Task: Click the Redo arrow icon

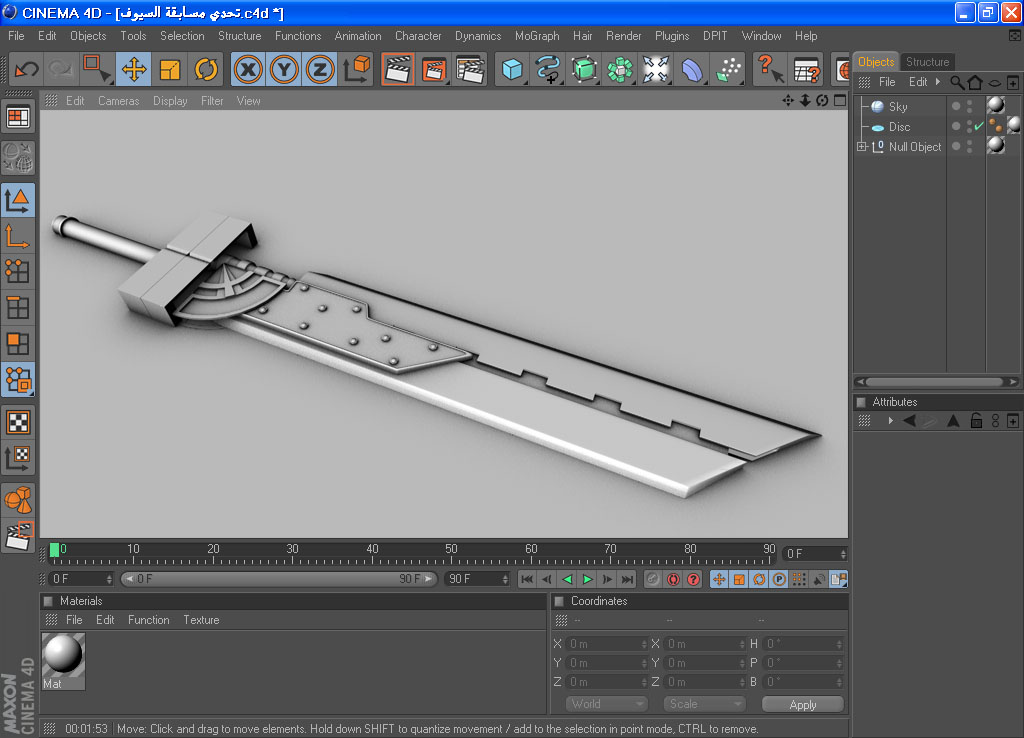Action: [60, 69]
